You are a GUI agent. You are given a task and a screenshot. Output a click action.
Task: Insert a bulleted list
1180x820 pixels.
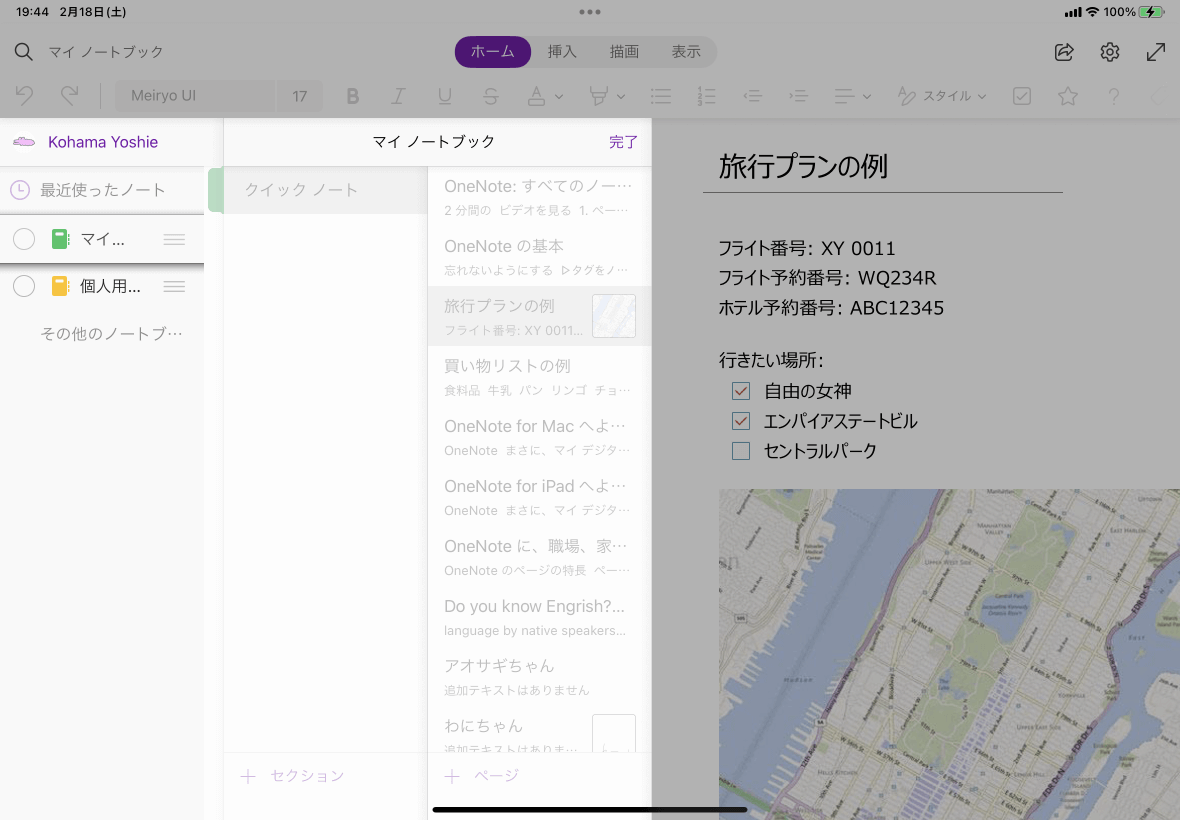pyautogui.click(x=660, y=96)
